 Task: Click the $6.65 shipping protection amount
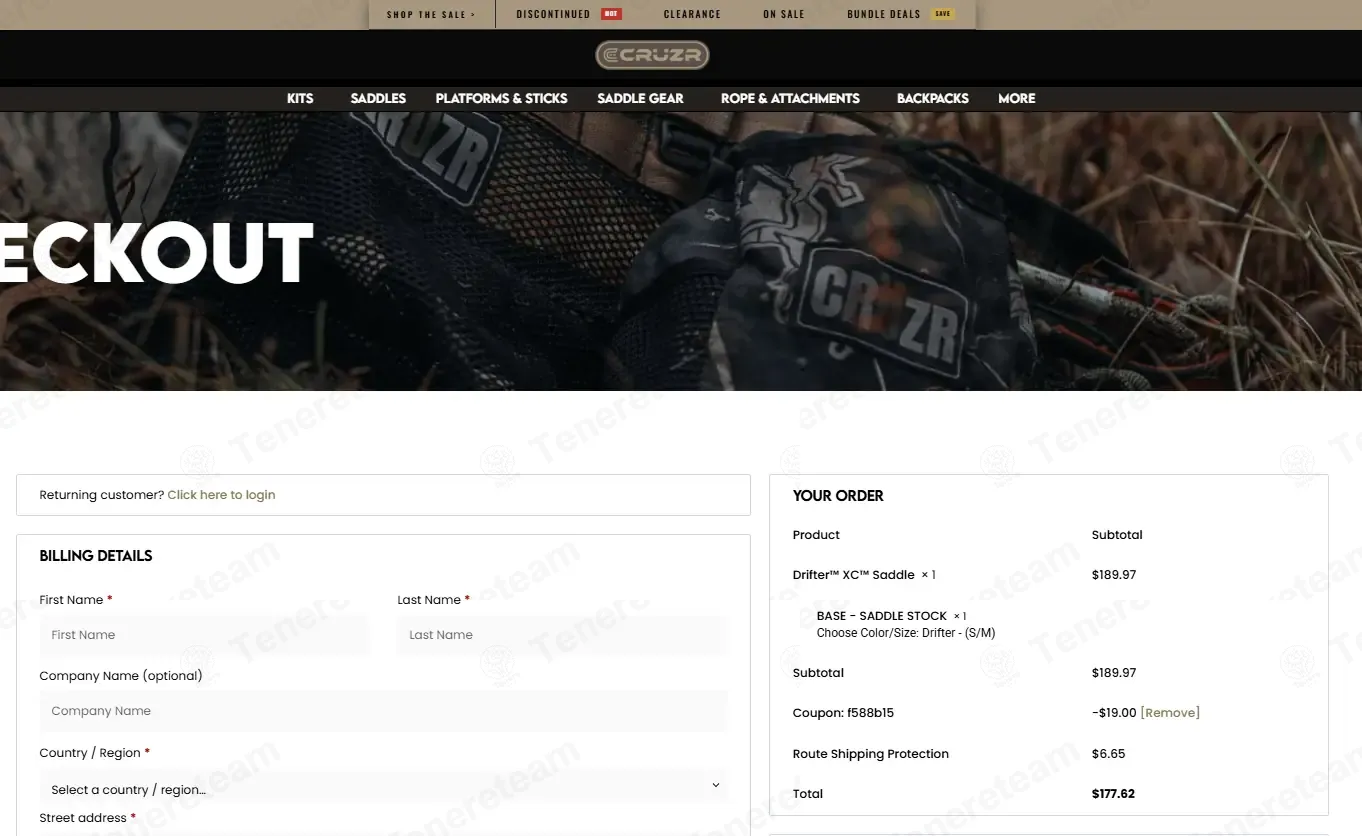1108,754
